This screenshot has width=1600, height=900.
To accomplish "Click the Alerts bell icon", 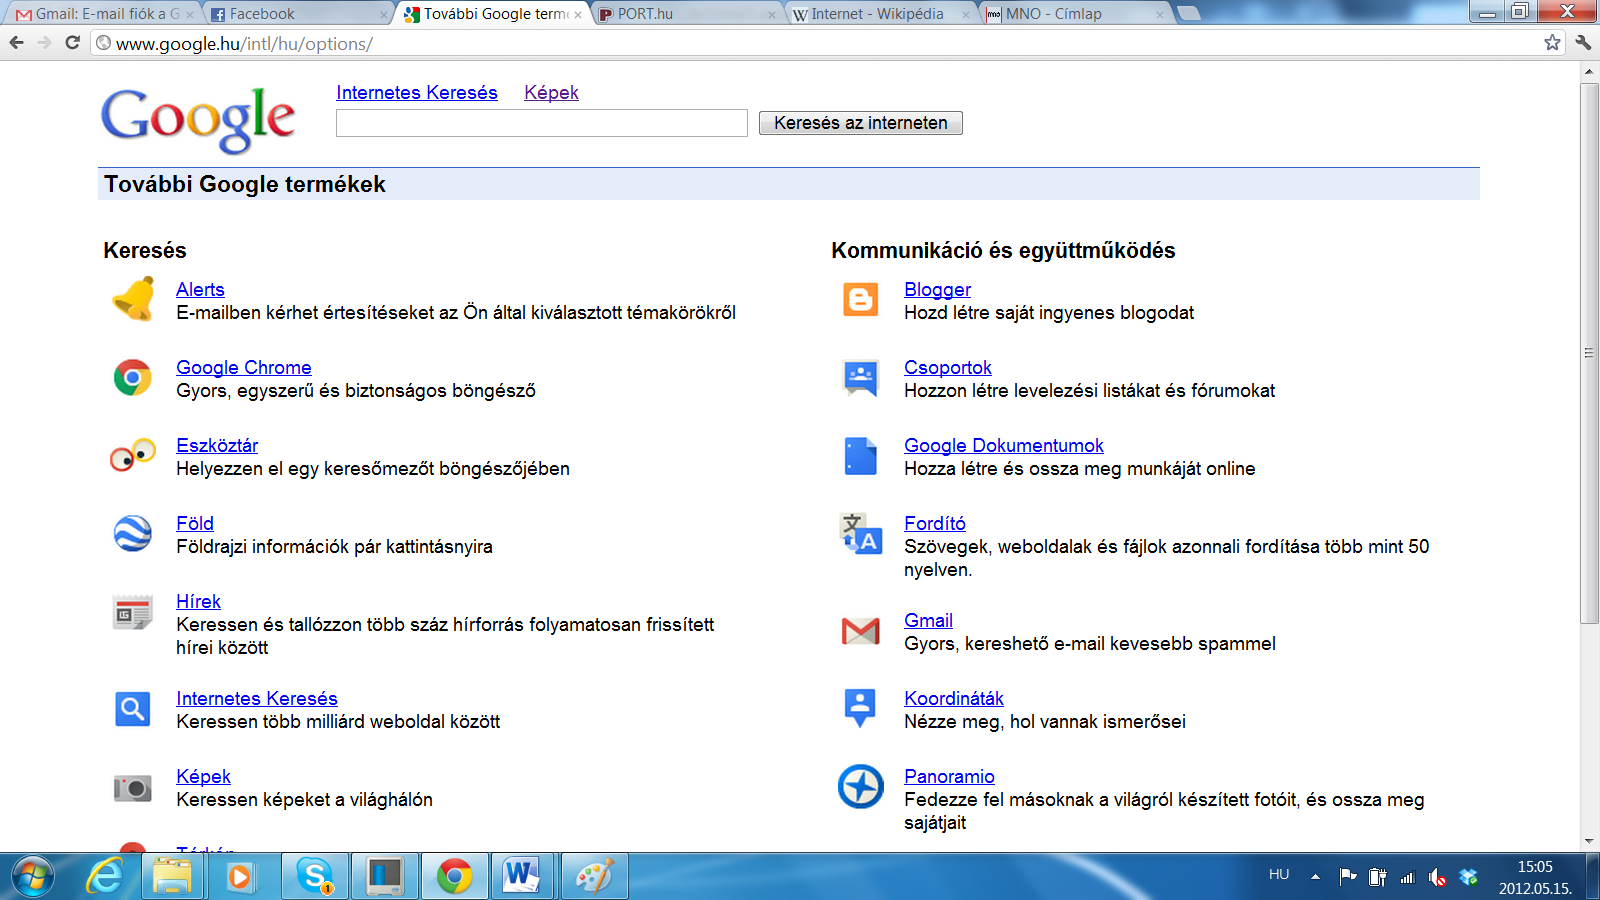I will click(x=133, y=299).
